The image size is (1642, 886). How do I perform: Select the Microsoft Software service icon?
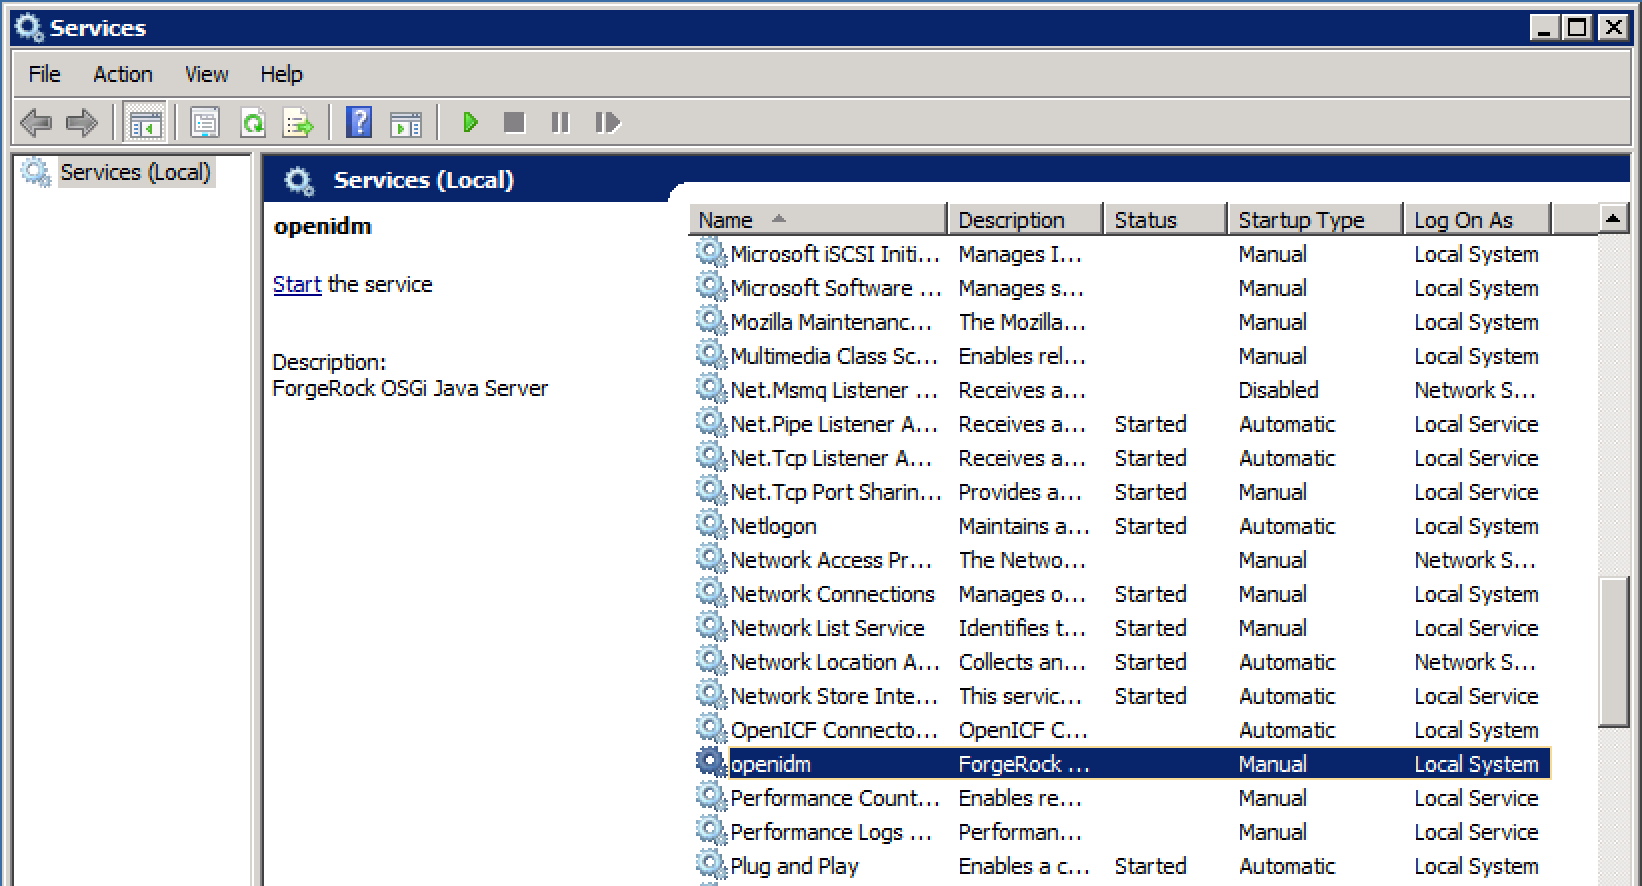pos(711,287)
